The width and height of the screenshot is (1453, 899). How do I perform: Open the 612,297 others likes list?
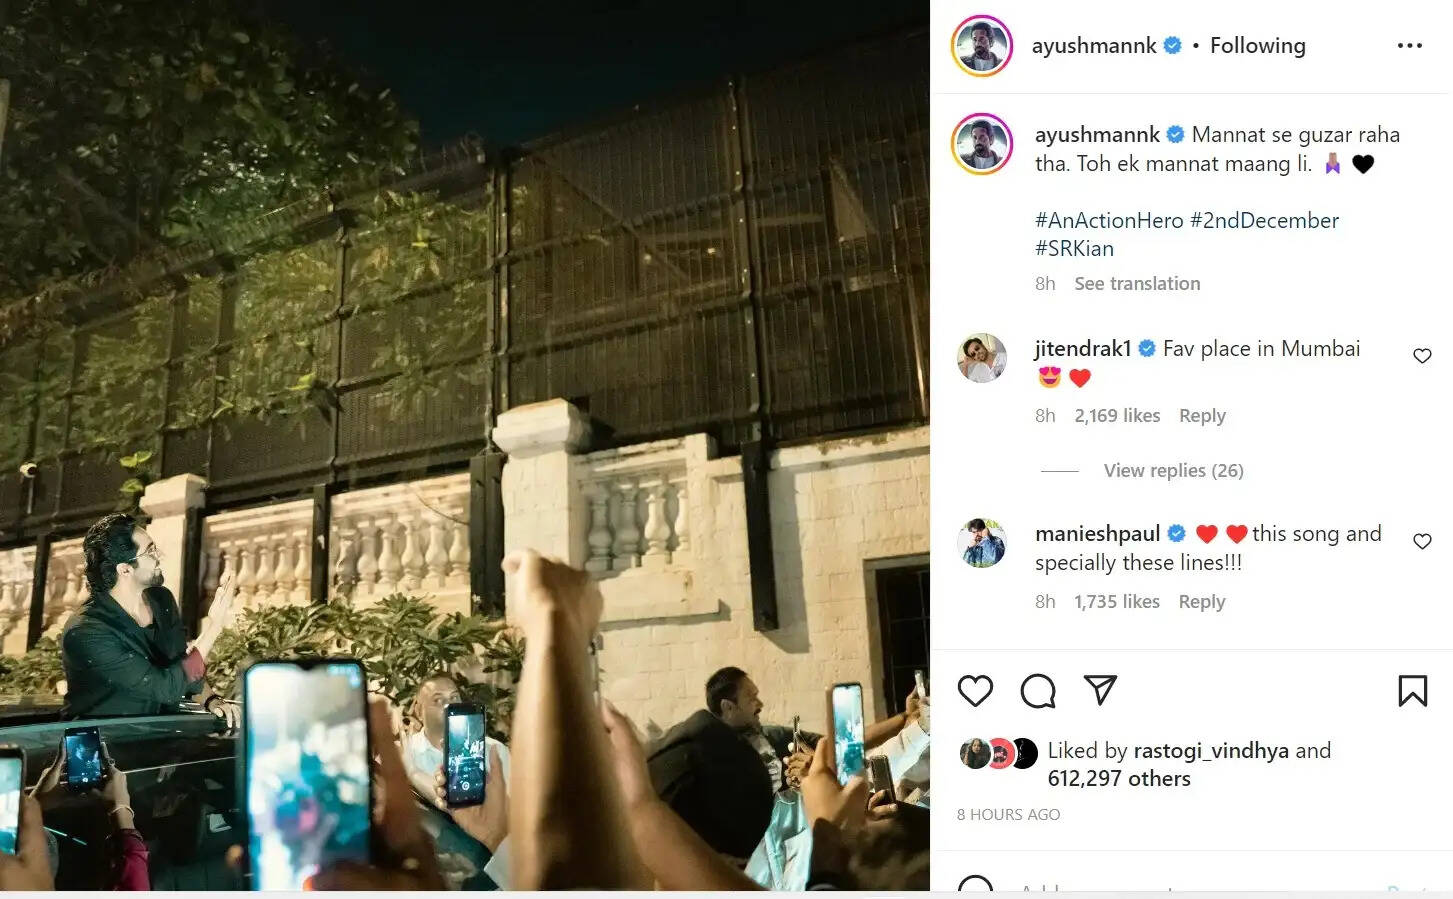(1119, 779)
